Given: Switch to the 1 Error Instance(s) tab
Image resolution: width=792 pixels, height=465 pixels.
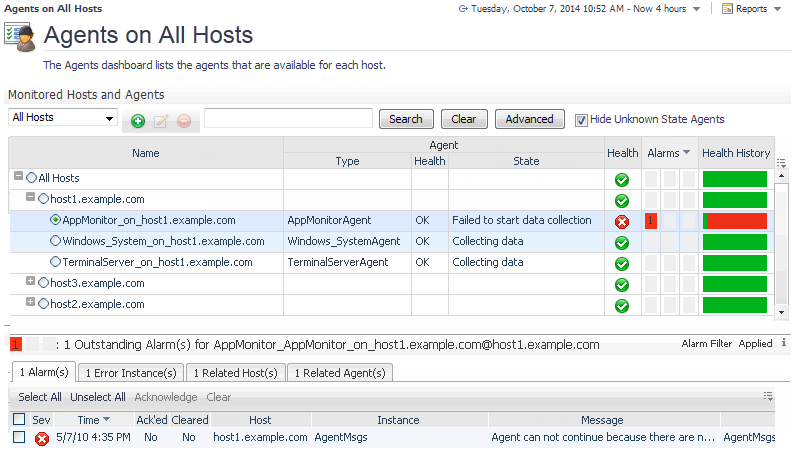Looking at the screenshot, I should click(x=132, y=373).
